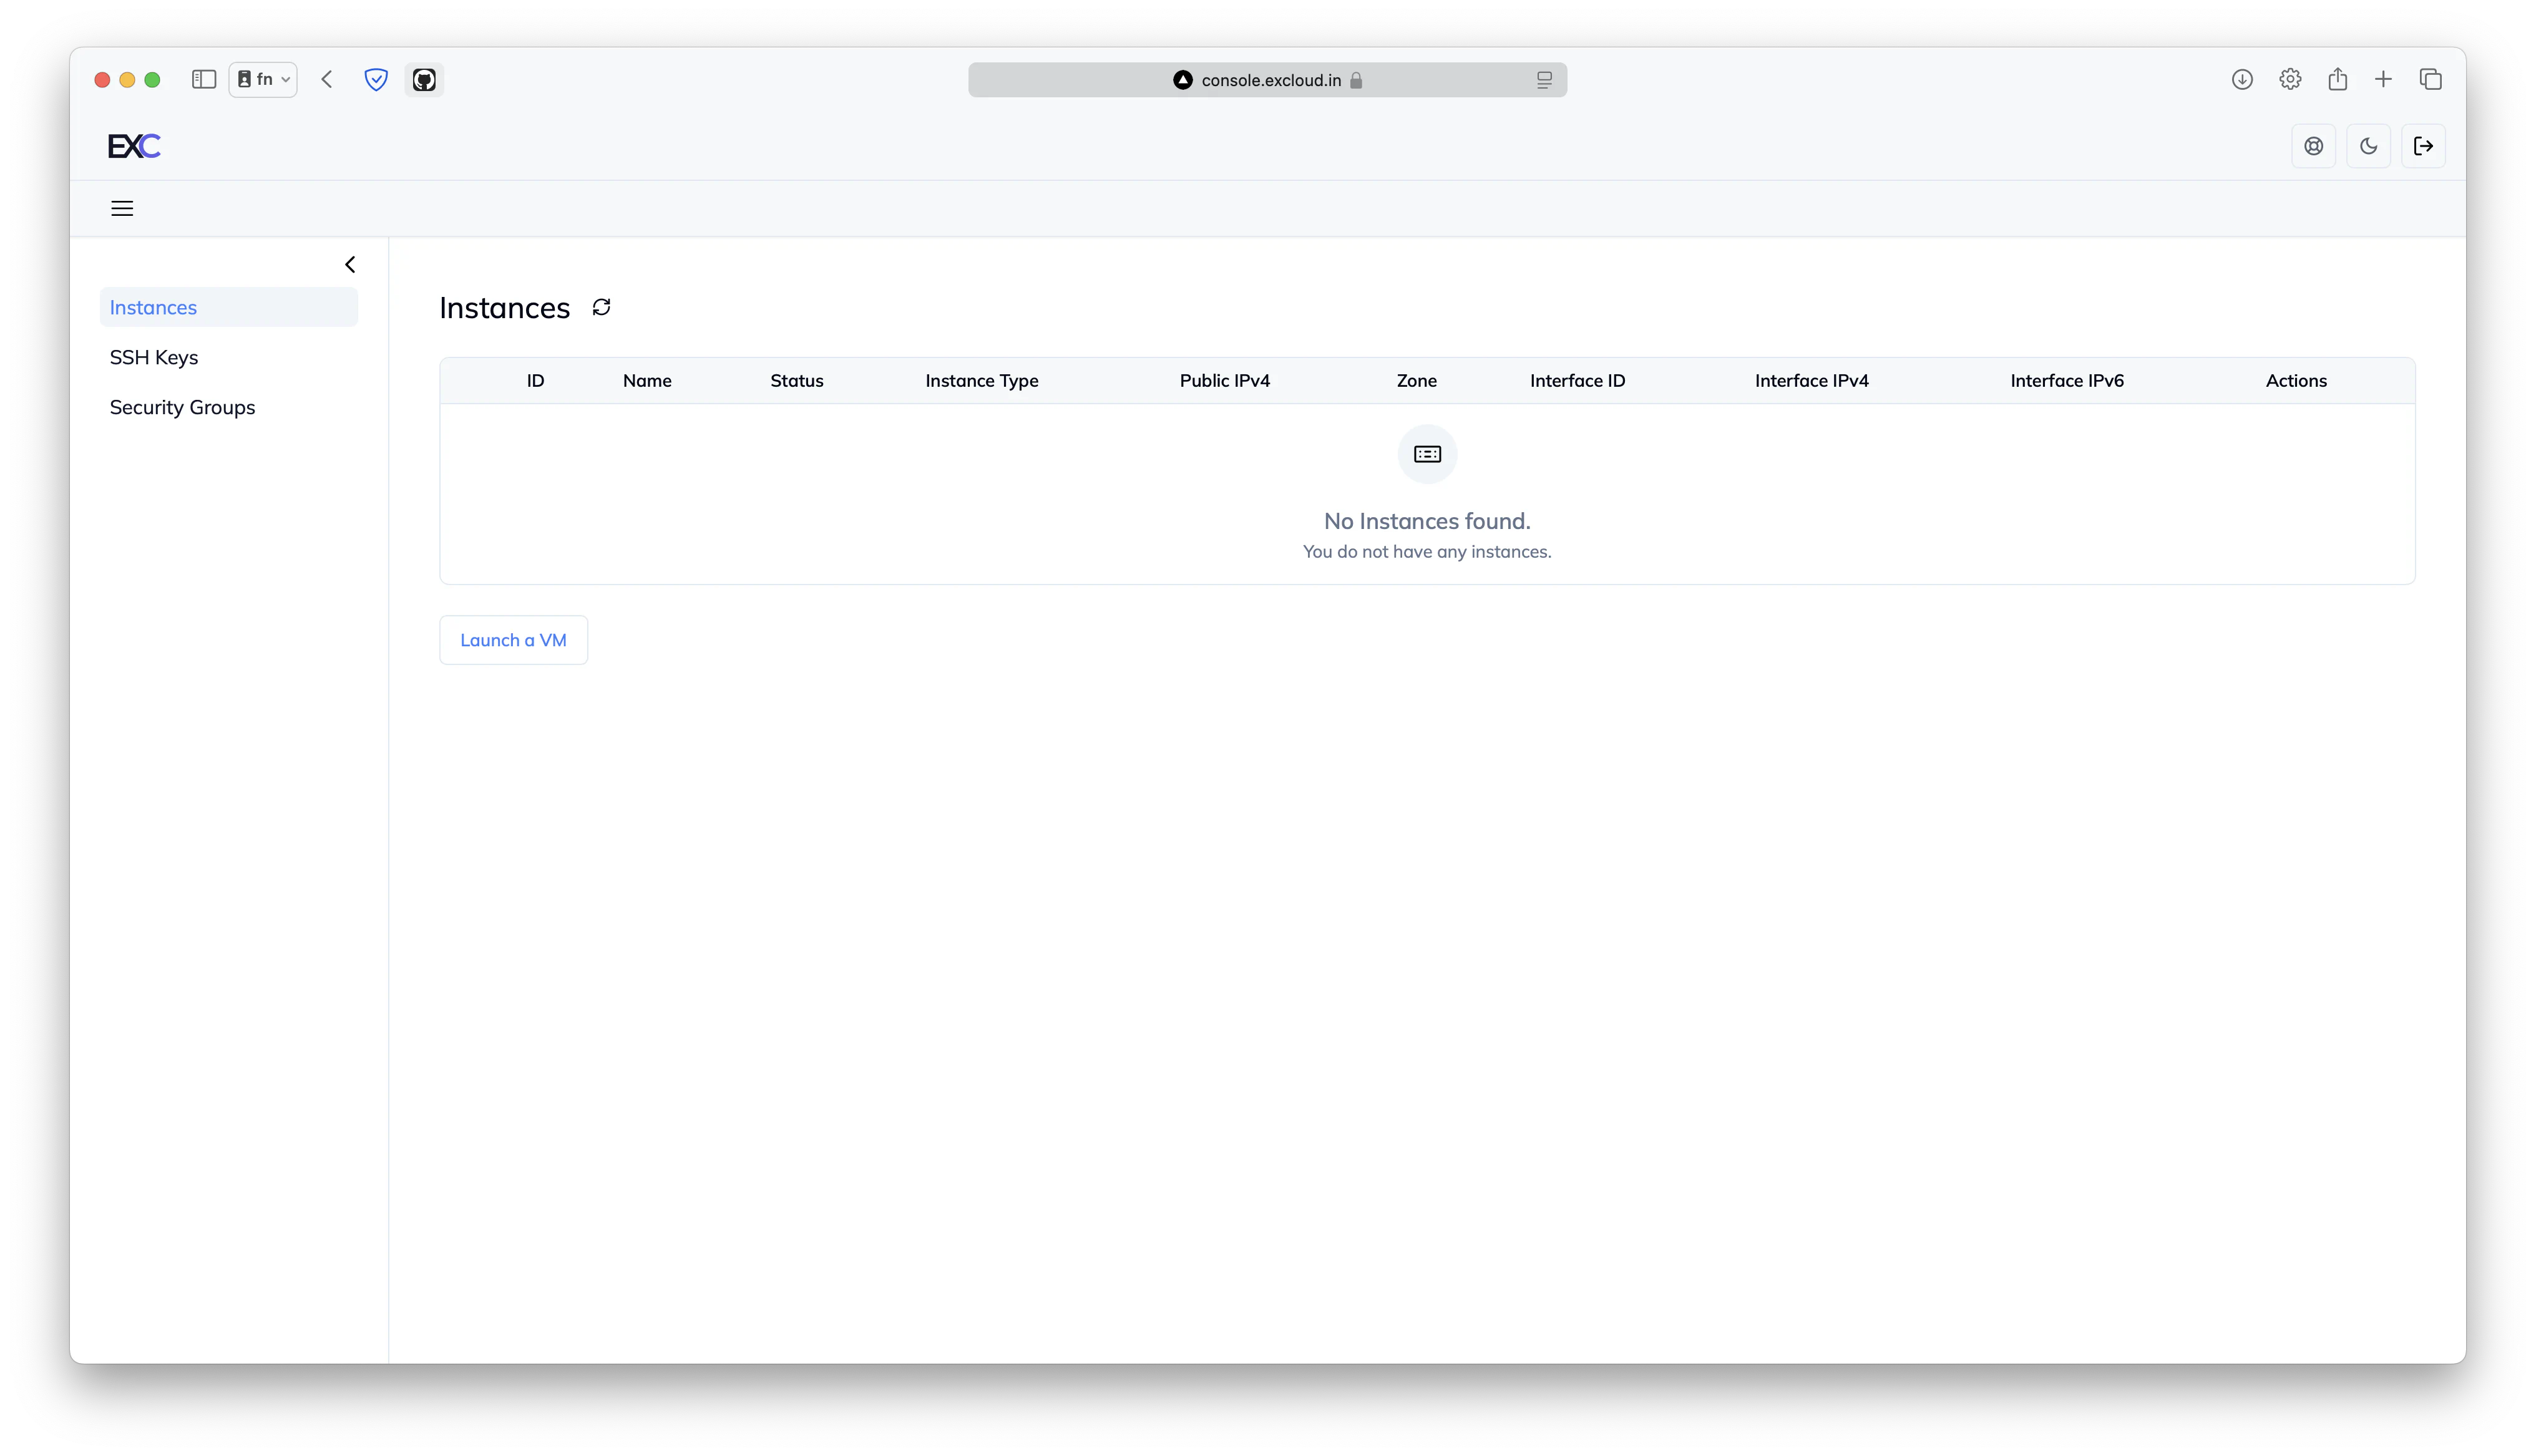View the tracking protection shield

tap(375, 79)
